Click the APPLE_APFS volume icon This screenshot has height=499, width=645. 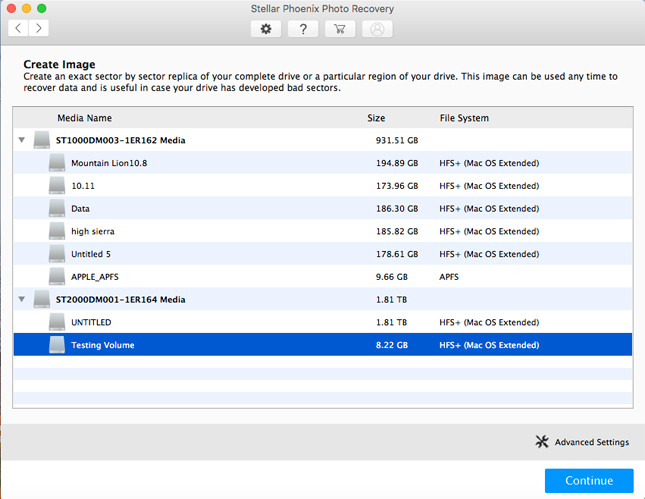pyautogui.click(x=57, y=277)
